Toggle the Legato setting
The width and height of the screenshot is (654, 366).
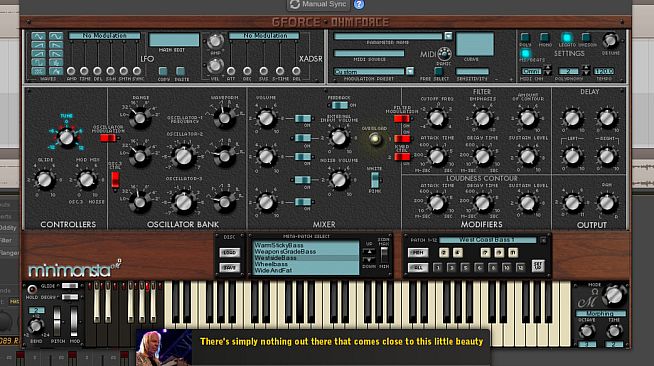566,37
